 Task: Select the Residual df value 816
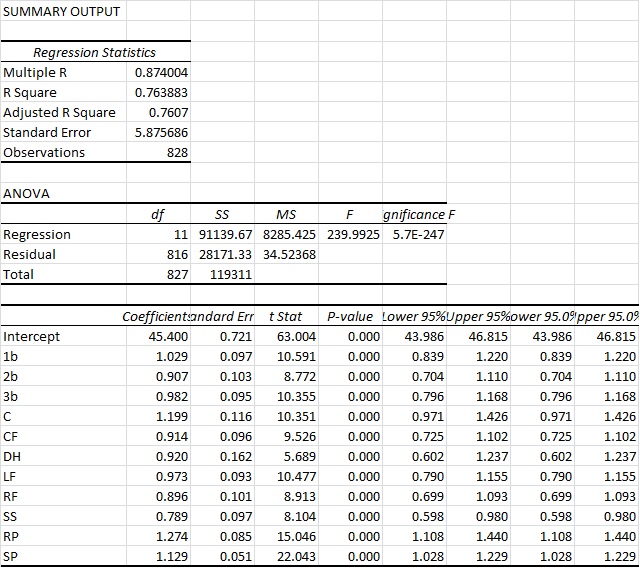coord(177,255)
